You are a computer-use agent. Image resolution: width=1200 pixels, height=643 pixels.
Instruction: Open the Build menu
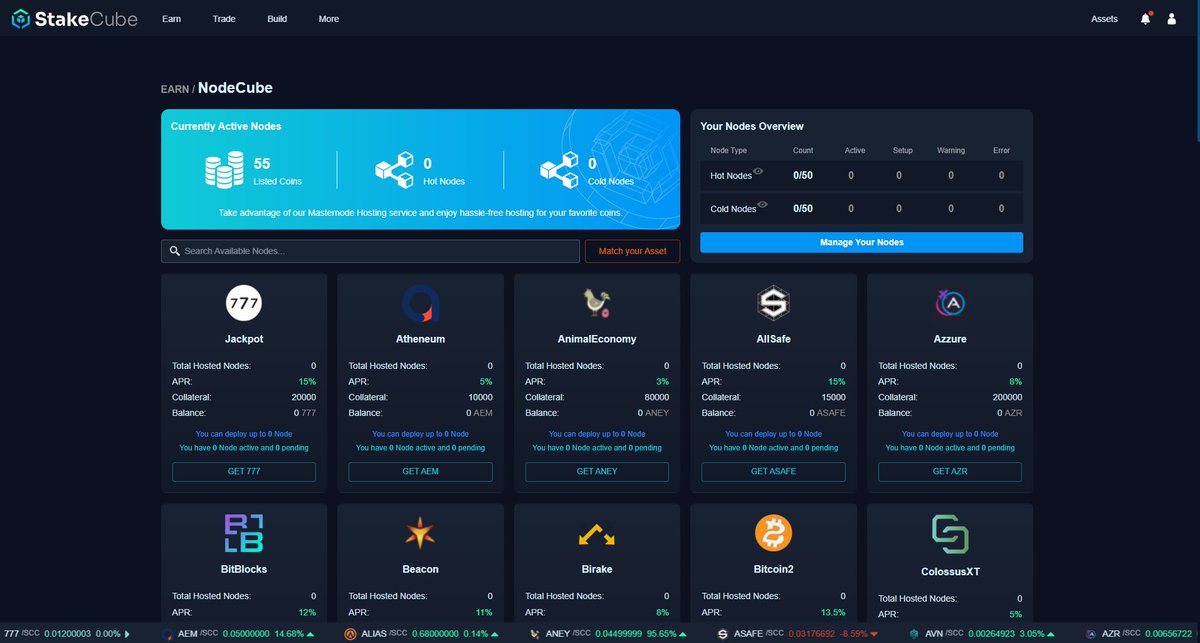(277, 19)
